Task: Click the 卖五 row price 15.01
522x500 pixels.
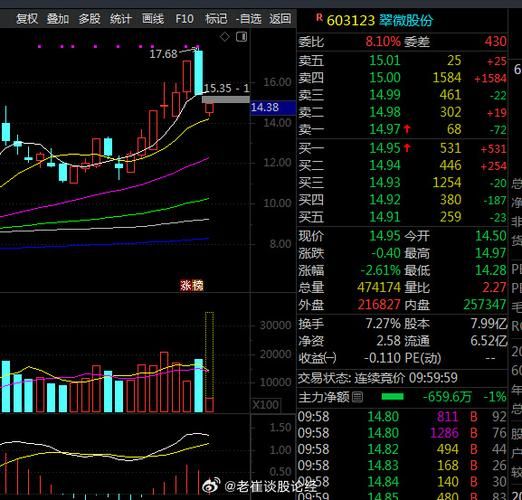Action: click(385, 61)
